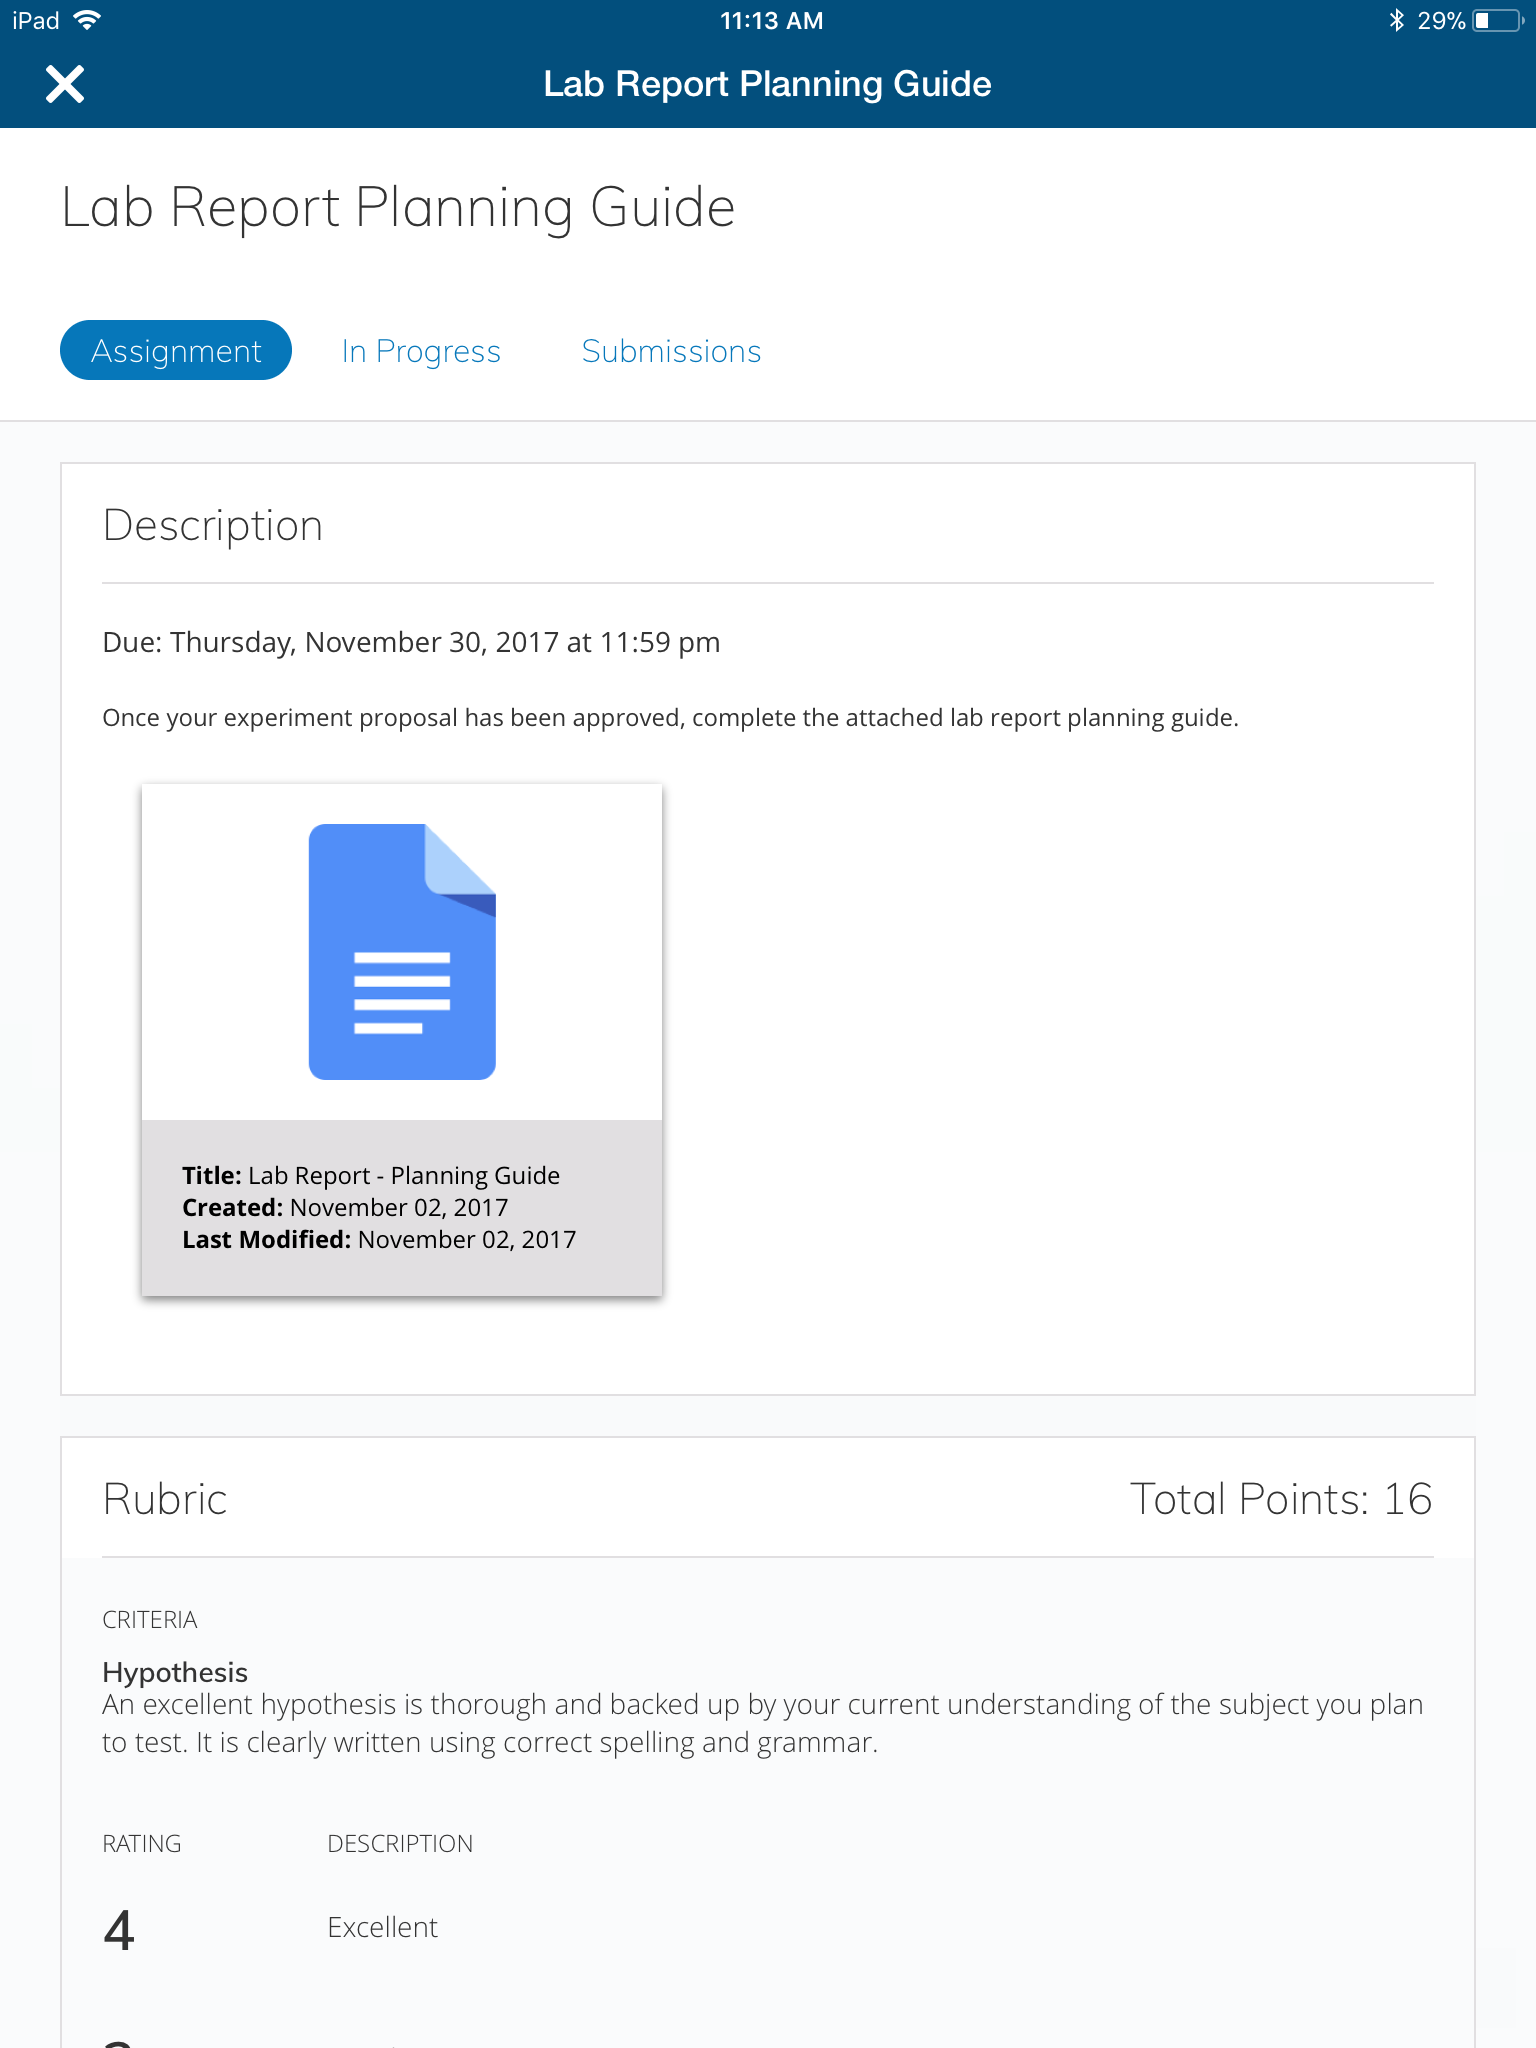Tap the 11:13 AM clock in status bar

click(771, 20)
